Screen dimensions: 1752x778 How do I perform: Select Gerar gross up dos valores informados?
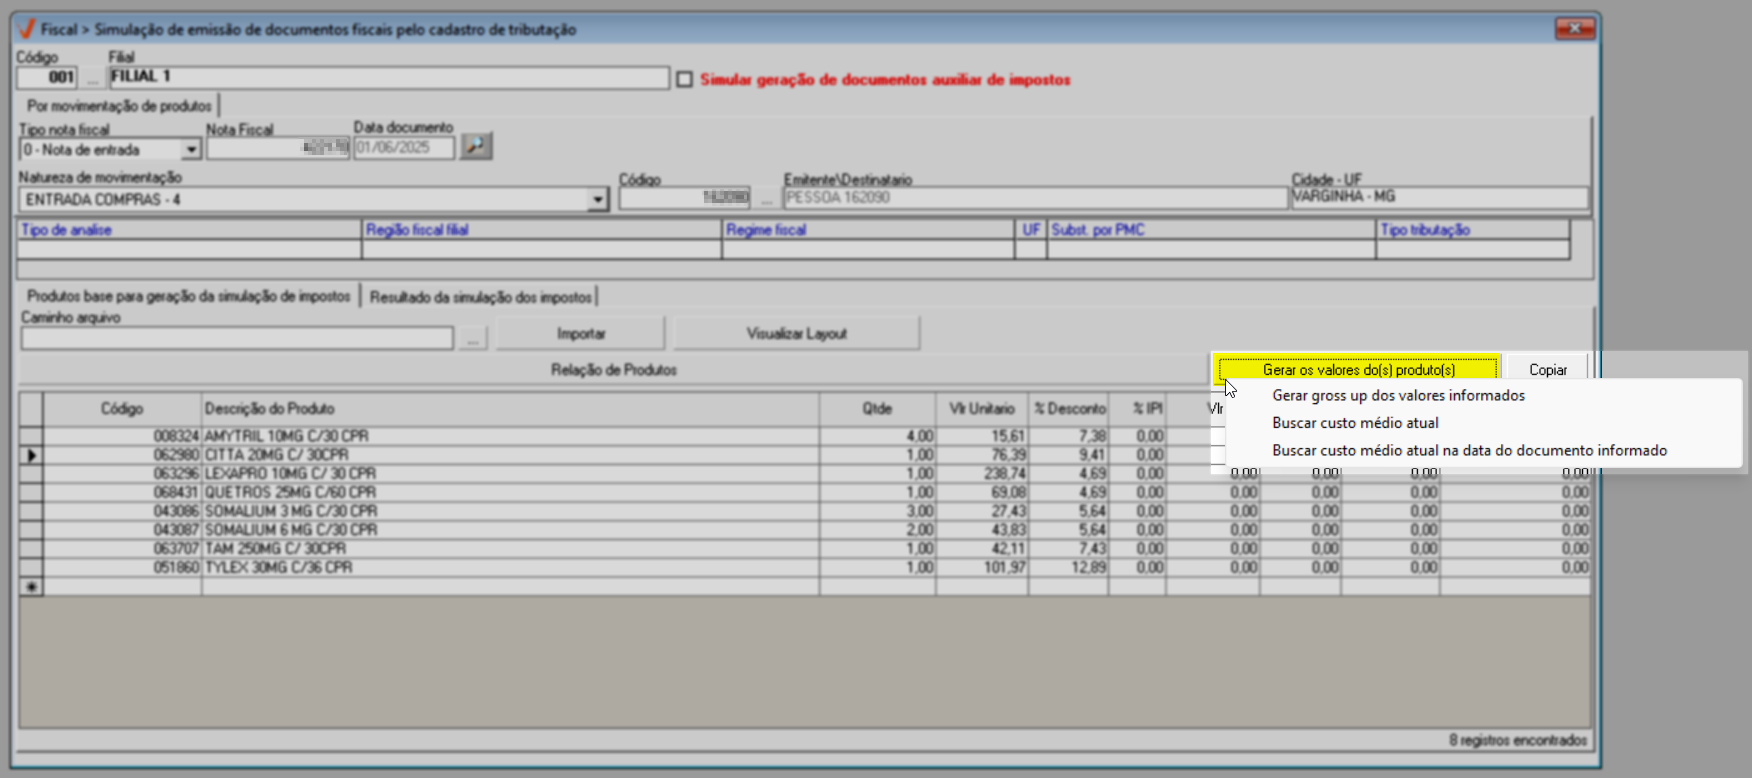tap(1398, 396)
